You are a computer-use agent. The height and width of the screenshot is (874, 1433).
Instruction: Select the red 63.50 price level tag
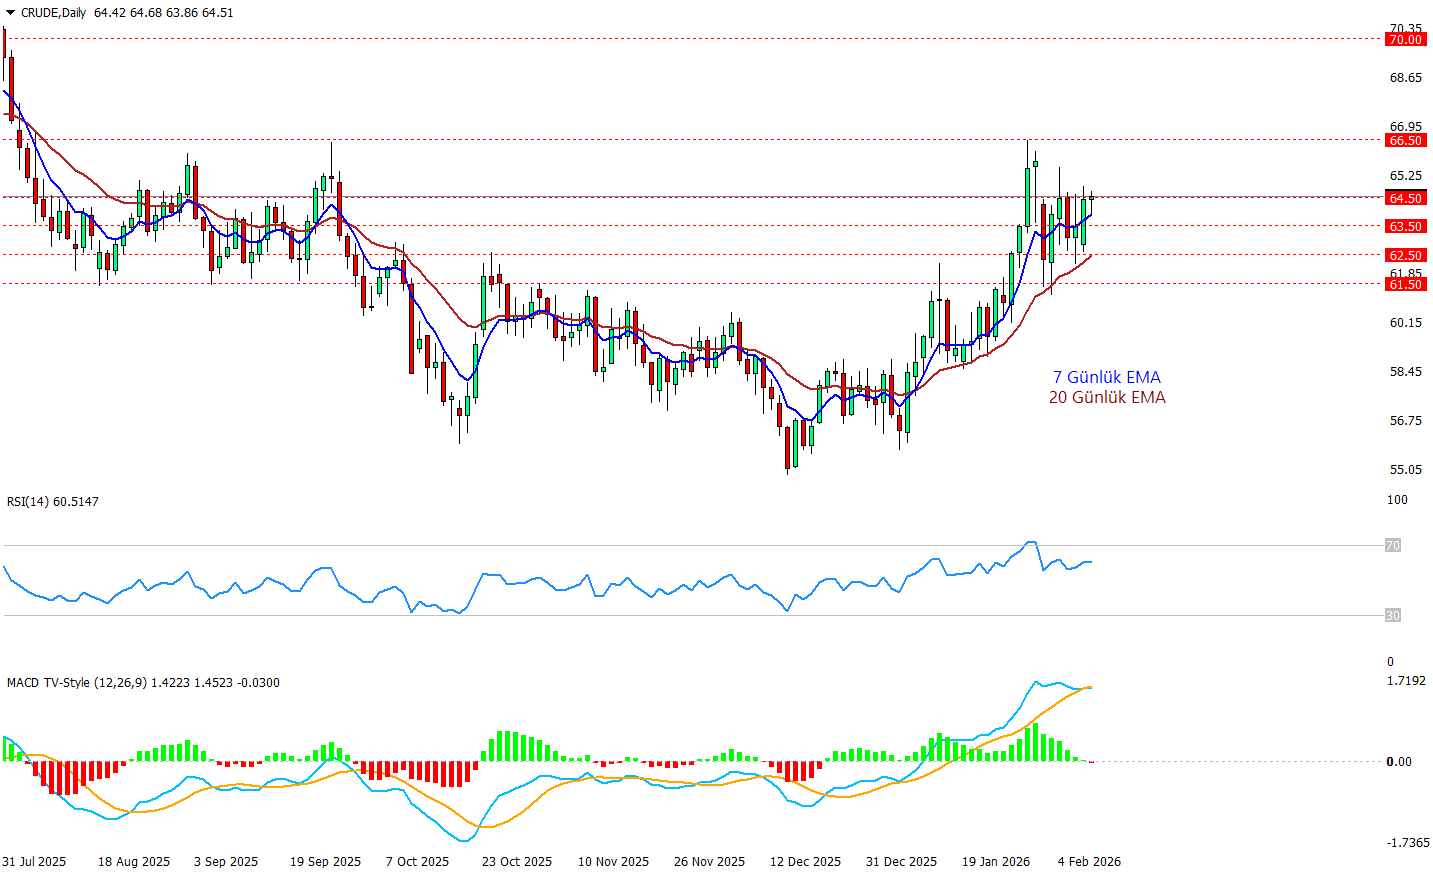[x=1405, y=227]
